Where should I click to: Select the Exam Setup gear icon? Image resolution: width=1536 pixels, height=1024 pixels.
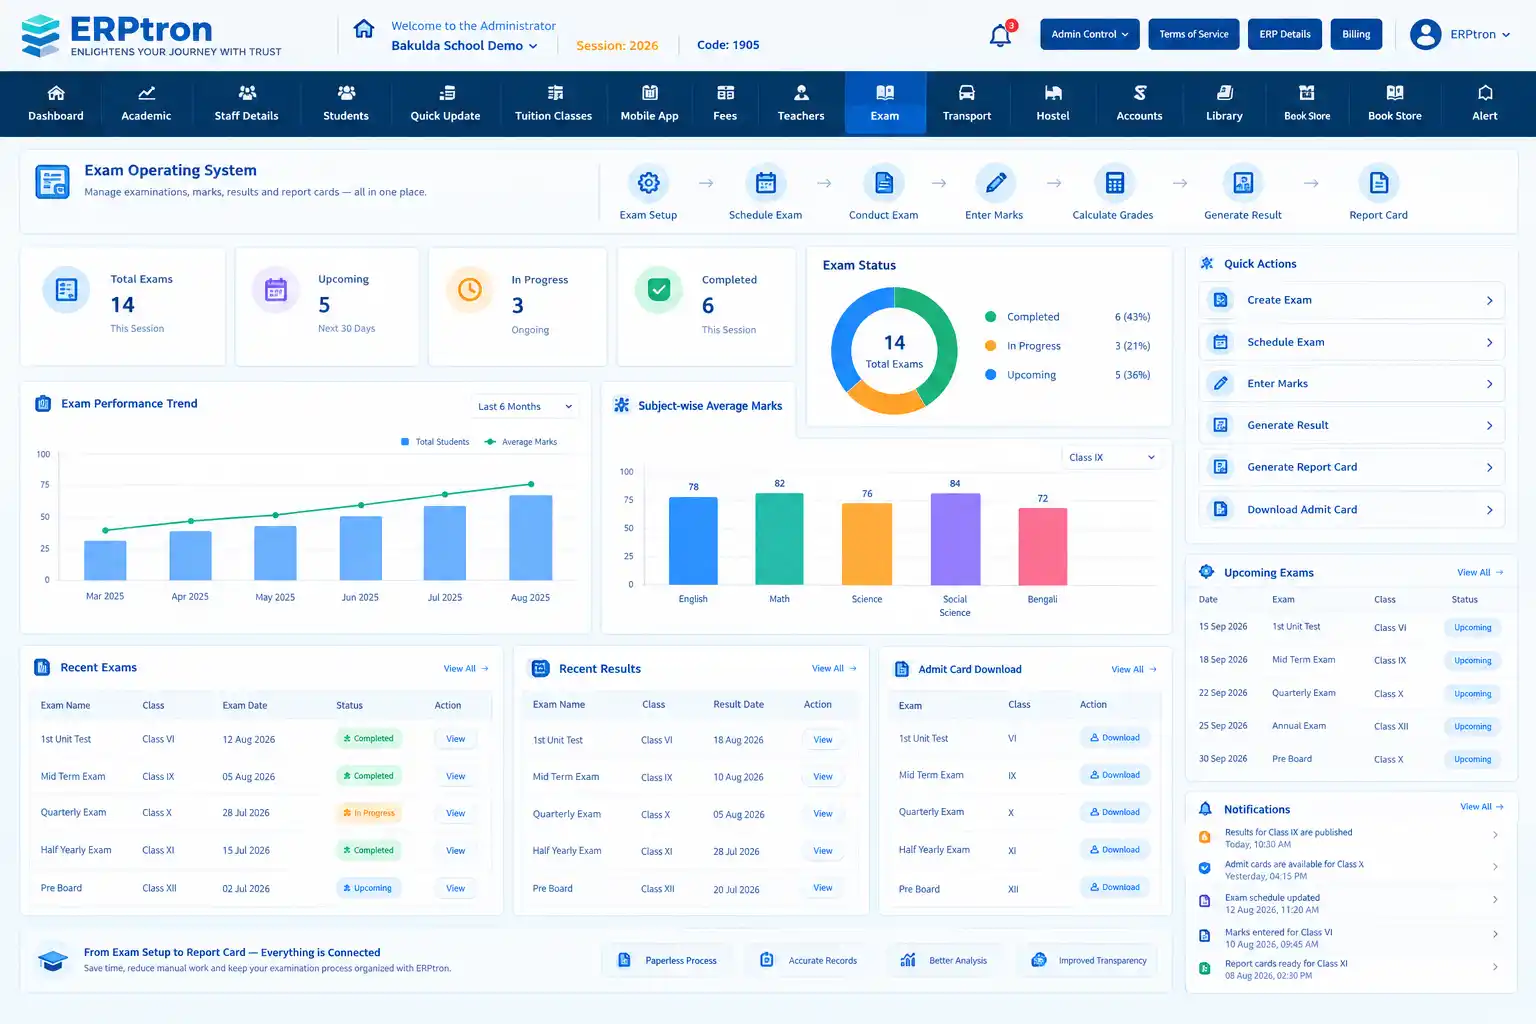click(x=648, y=183)
